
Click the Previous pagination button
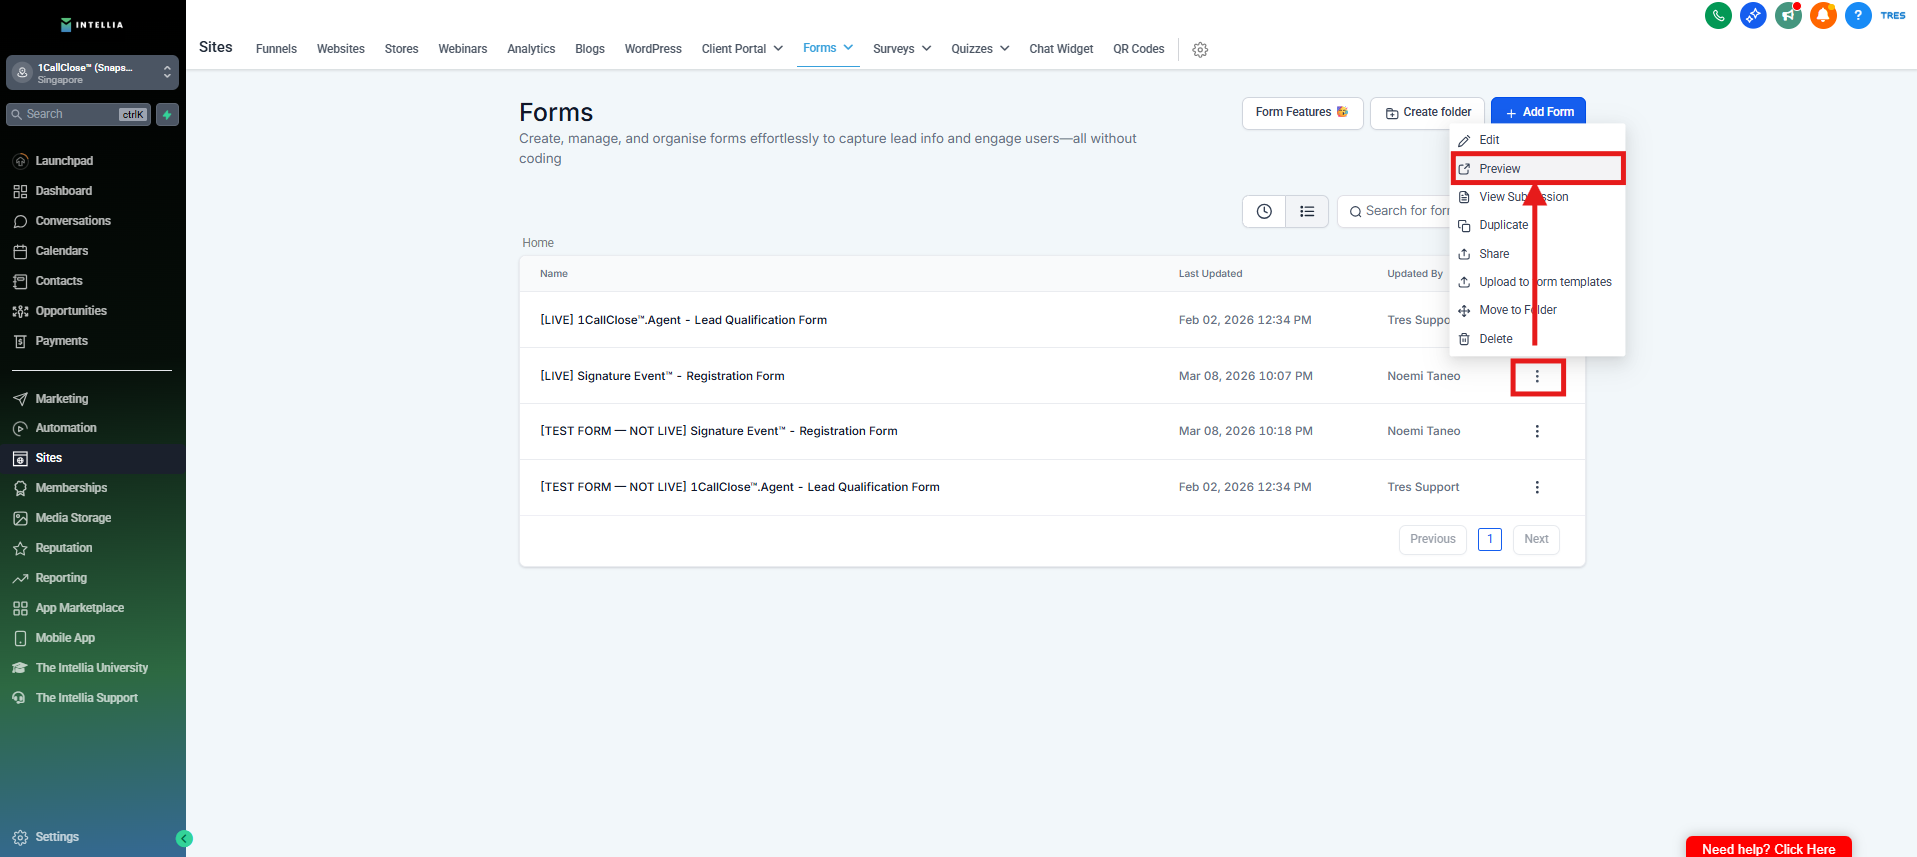pyautogui.click(x=1433, y=539)
